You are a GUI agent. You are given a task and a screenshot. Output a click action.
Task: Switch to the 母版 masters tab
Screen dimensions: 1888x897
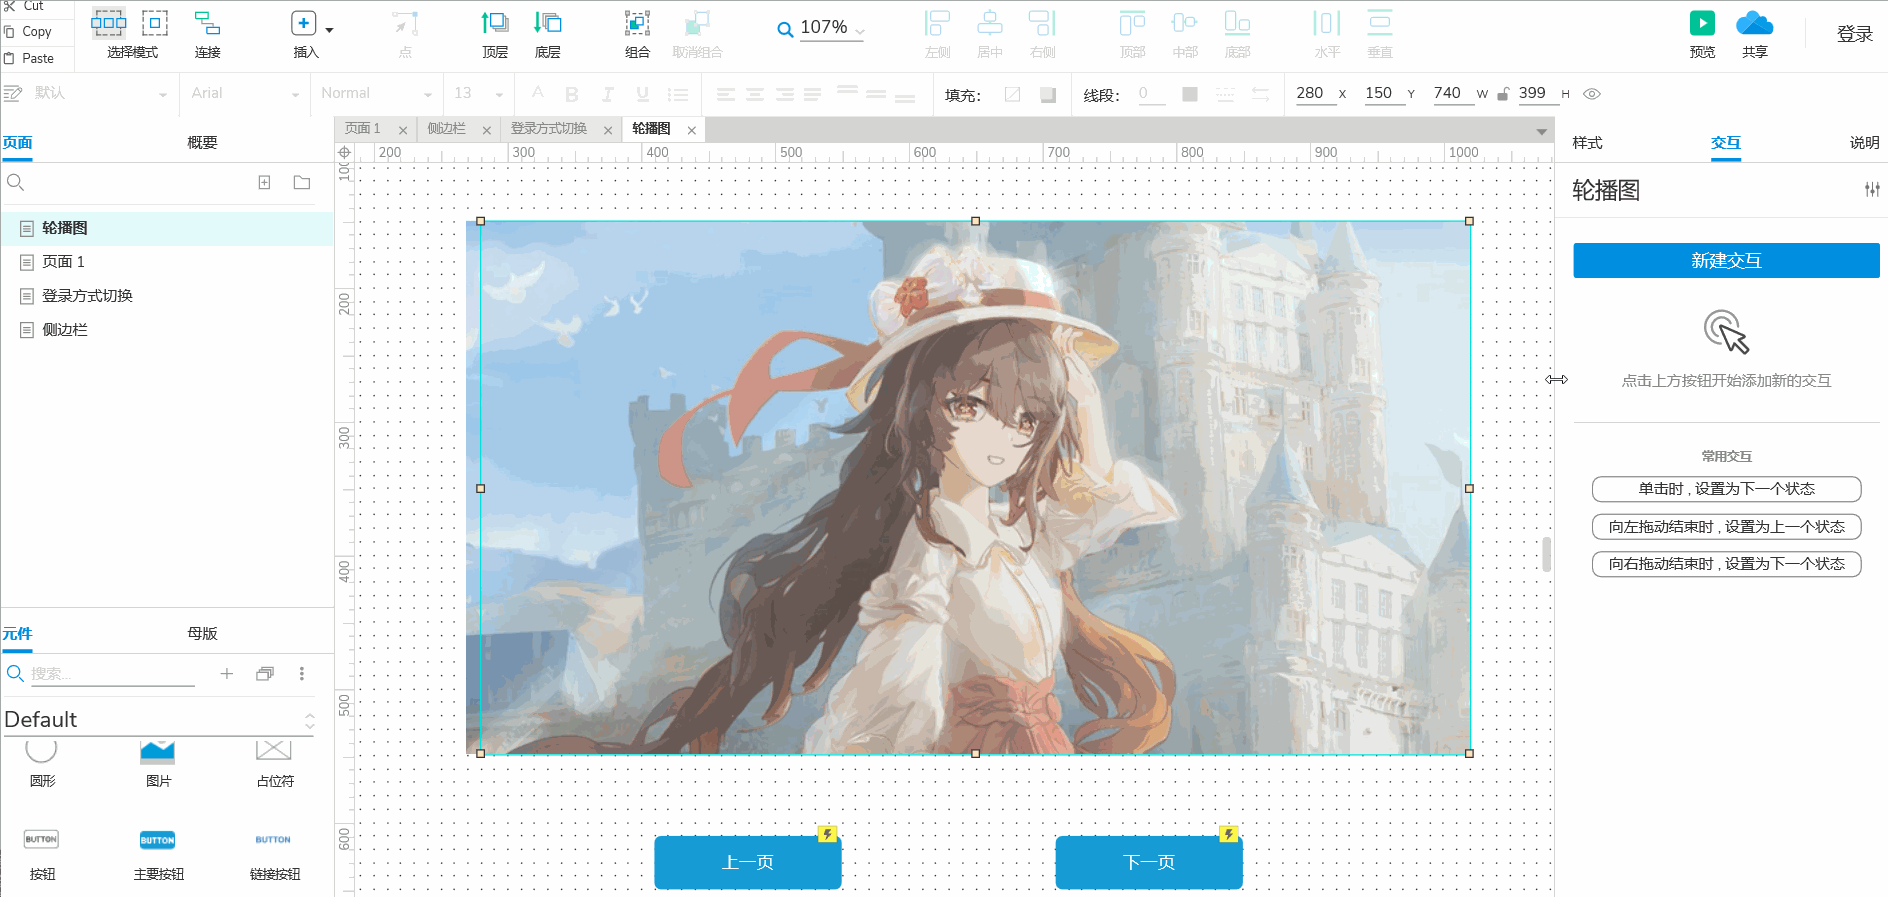tap(202, 634)
